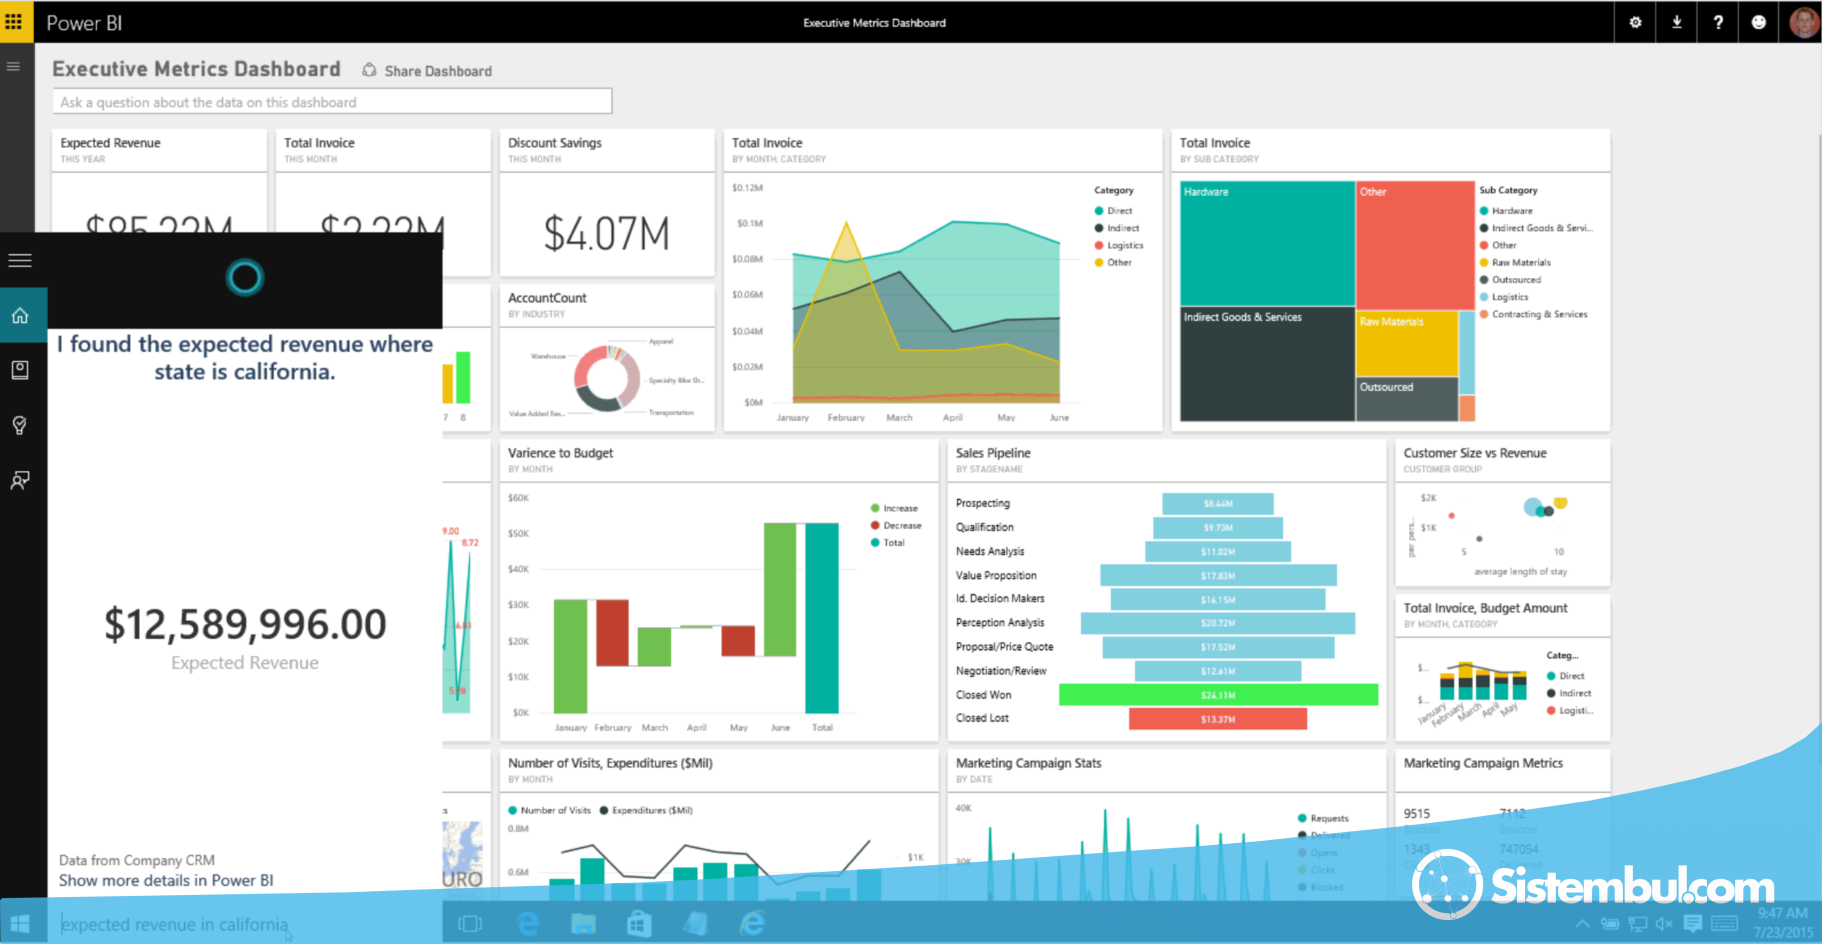Click the 9515 value in Campaign Metrics
Screen dimensions: 1822x944
click(1417, 814)
